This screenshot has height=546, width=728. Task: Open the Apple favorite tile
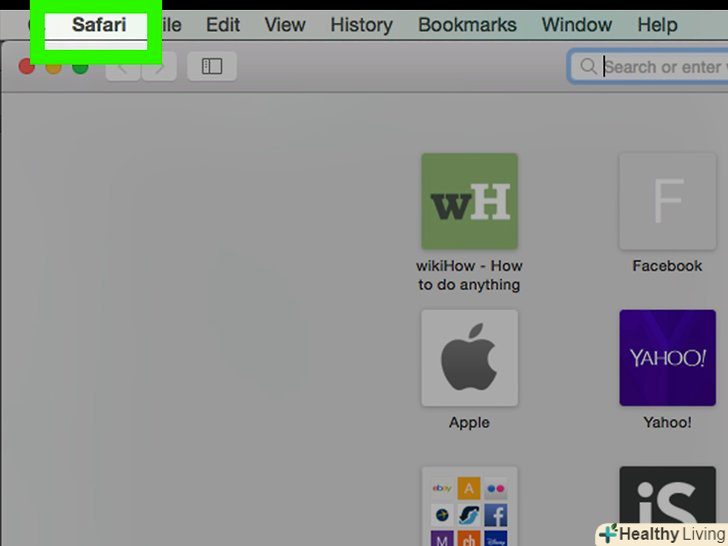(x=469, y=358)
